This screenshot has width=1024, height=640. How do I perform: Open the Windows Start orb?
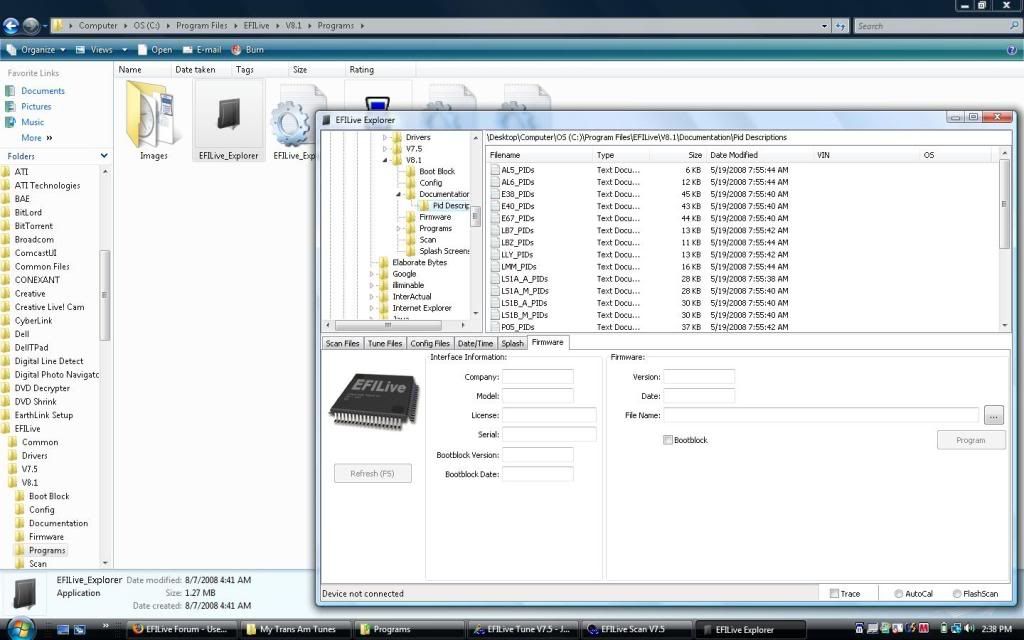[x=20, y=628]
